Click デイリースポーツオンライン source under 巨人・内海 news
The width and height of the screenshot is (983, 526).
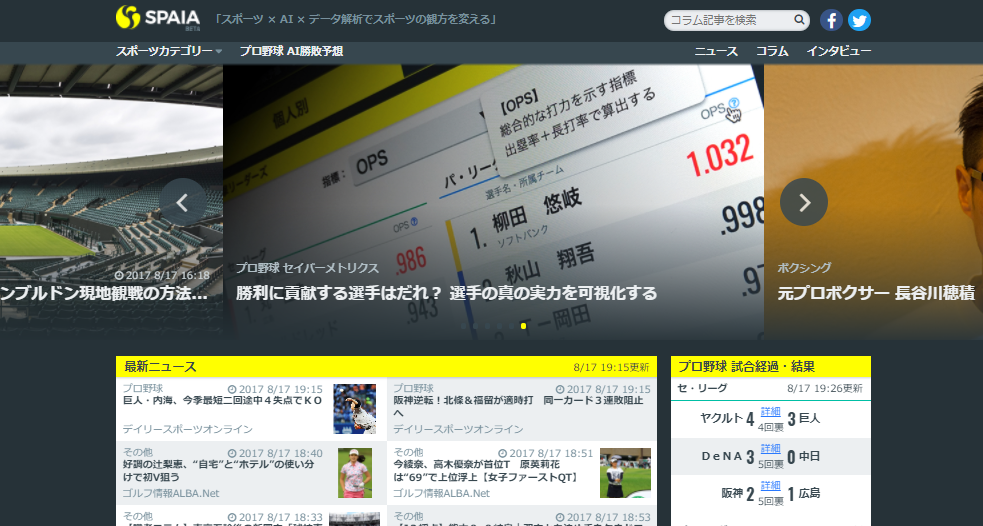pyautogui.click(x=187, y=429)
